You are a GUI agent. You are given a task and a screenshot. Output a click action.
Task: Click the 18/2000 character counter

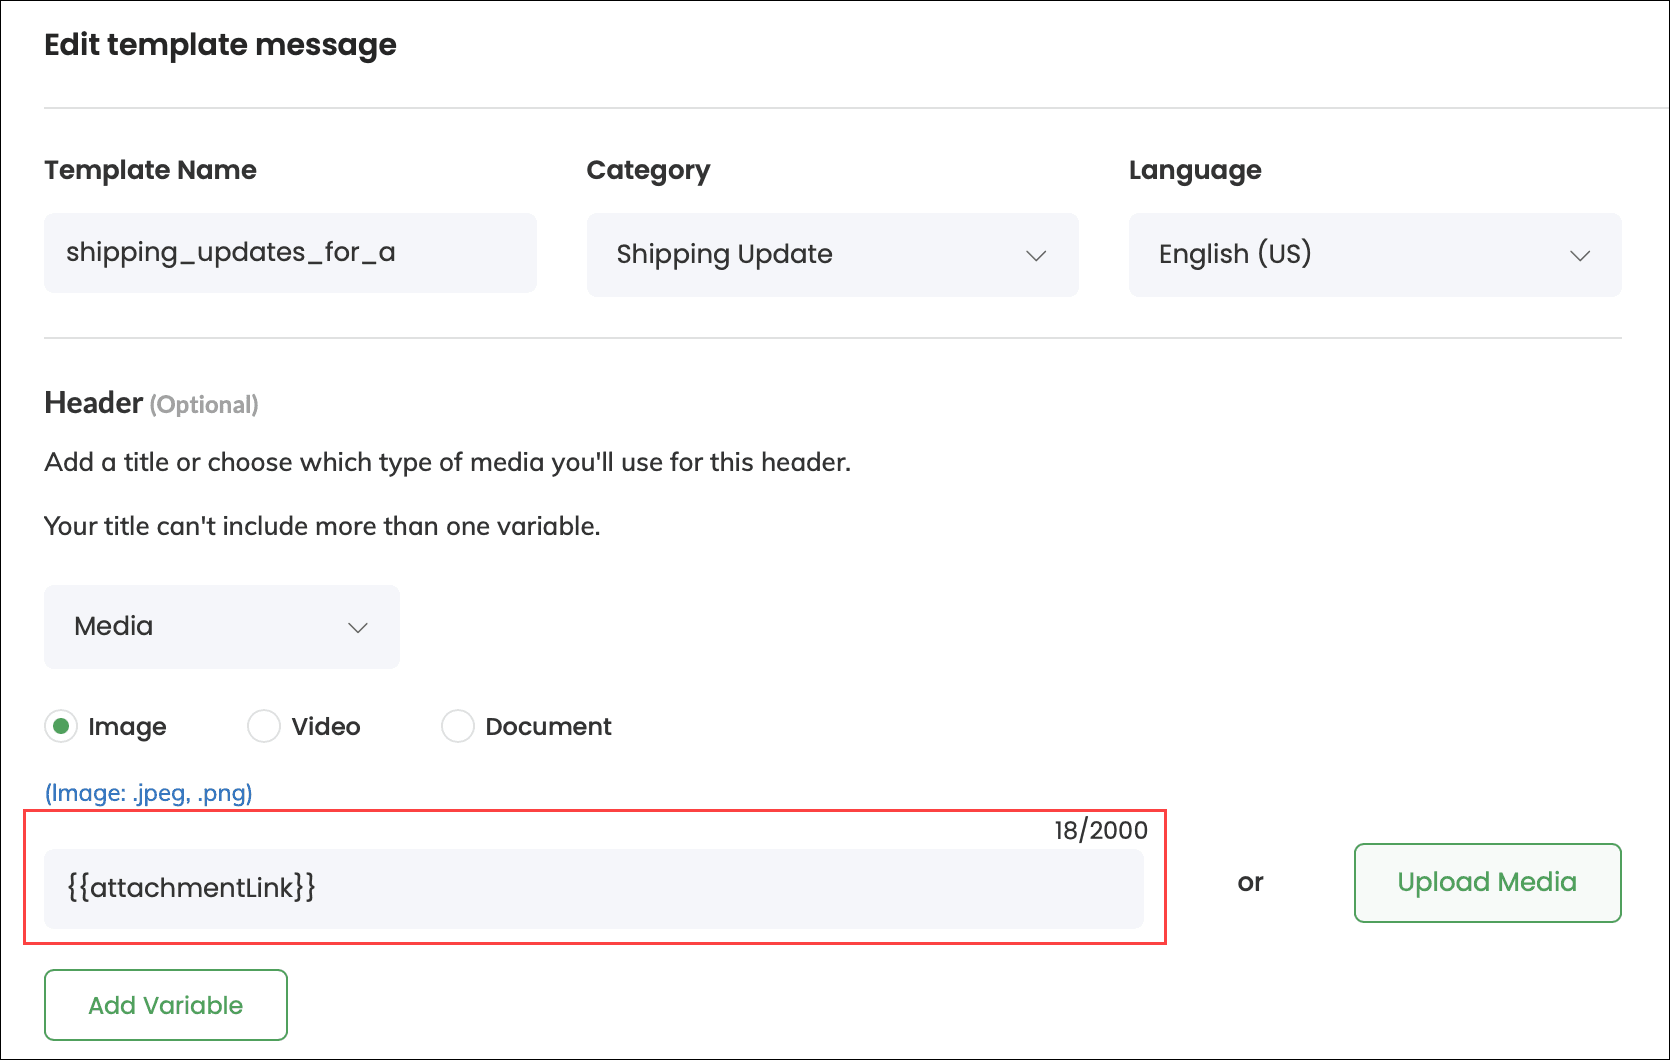coord(1098,829)
